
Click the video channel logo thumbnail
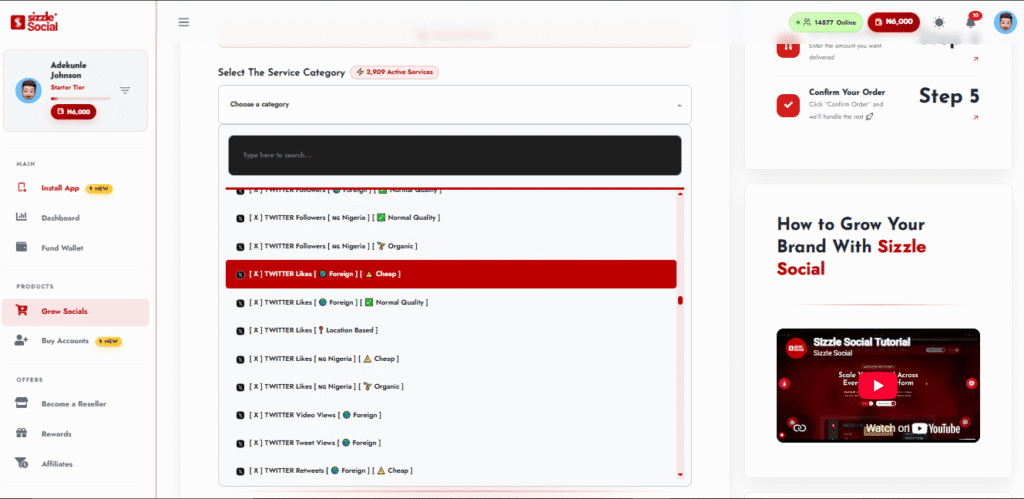[797, 348]
